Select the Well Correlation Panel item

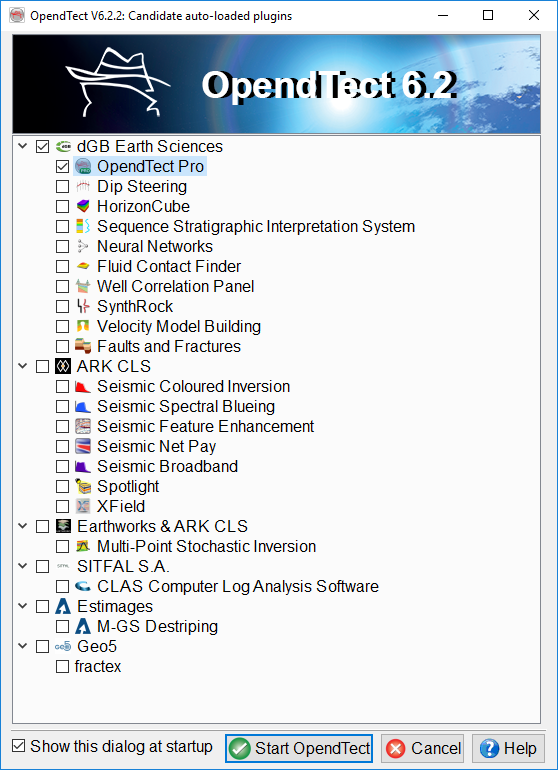coord(175,286)
